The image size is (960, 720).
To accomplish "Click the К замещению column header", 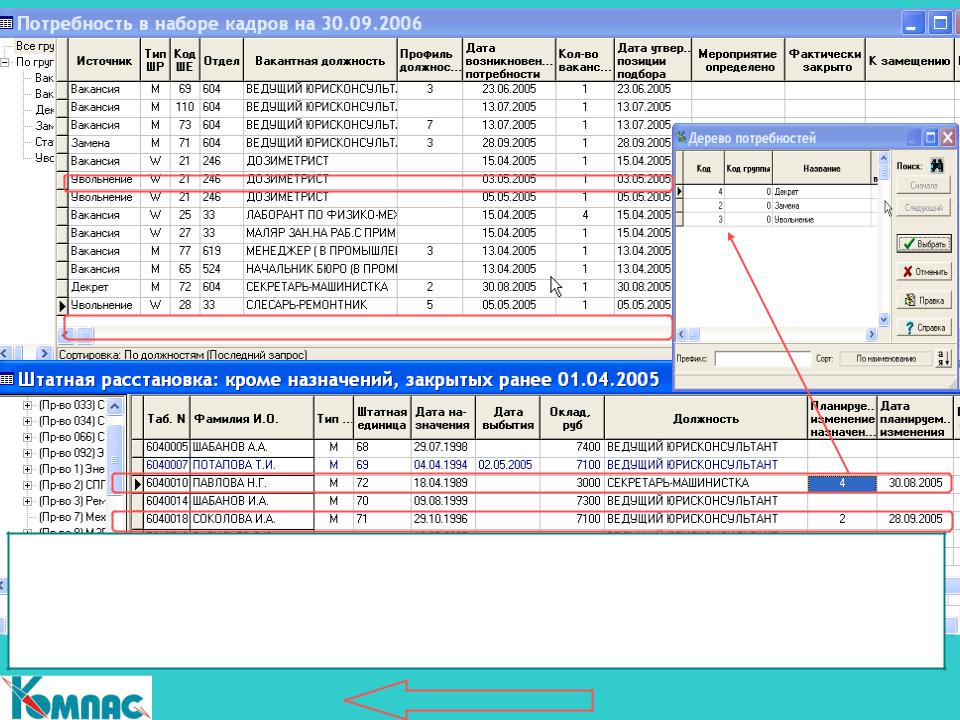I will [909, 61].
